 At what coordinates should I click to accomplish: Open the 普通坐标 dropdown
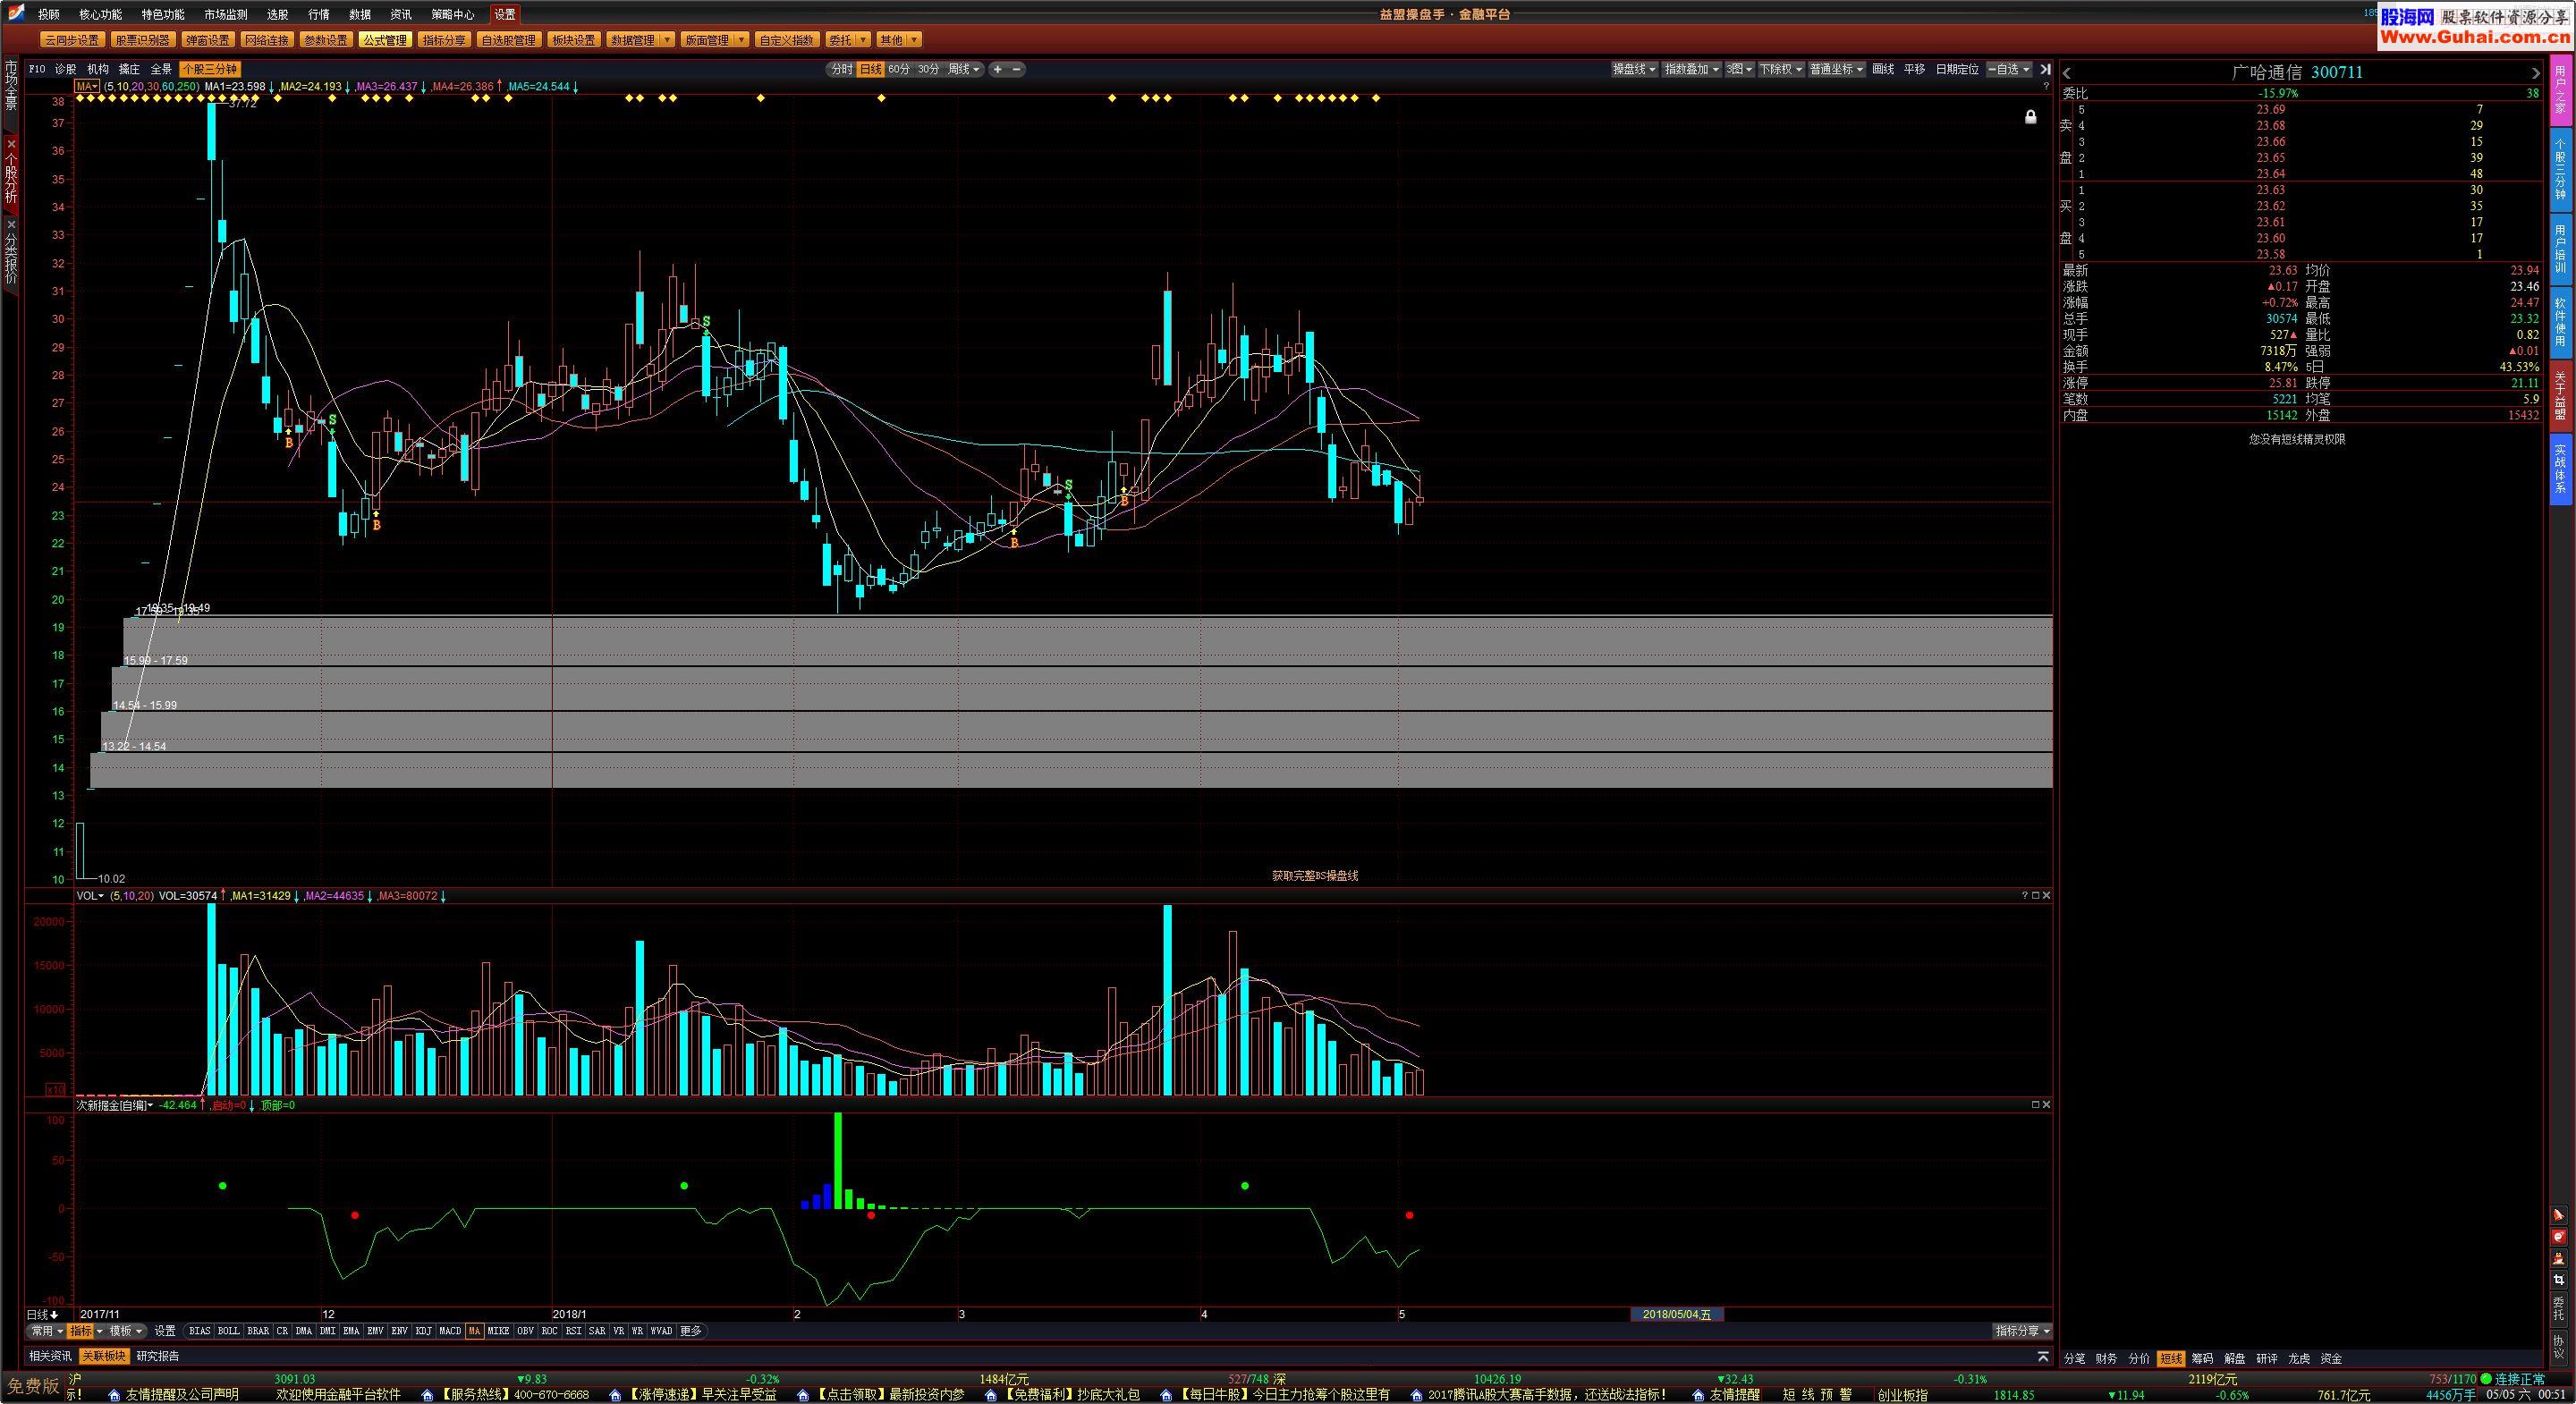coord(1837,69)
